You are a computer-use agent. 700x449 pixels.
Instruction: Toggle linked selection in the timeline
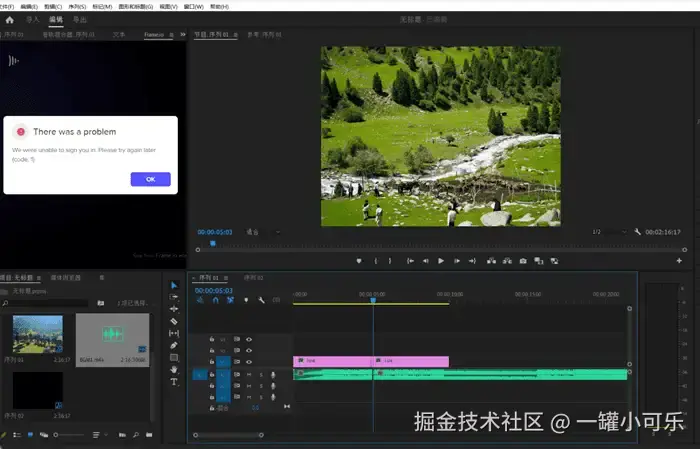[x=230, y=300]
